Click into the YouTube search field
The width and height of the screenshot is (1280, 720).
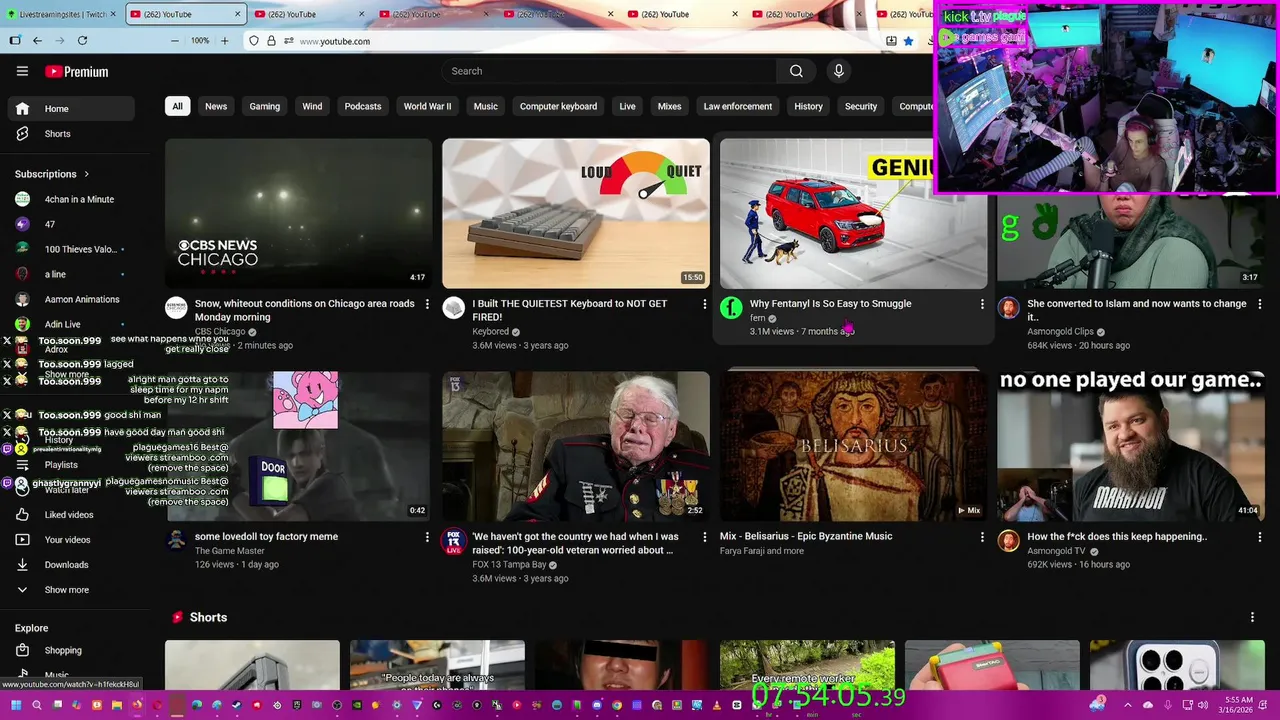pyautogui.click(x=608, y=71)
